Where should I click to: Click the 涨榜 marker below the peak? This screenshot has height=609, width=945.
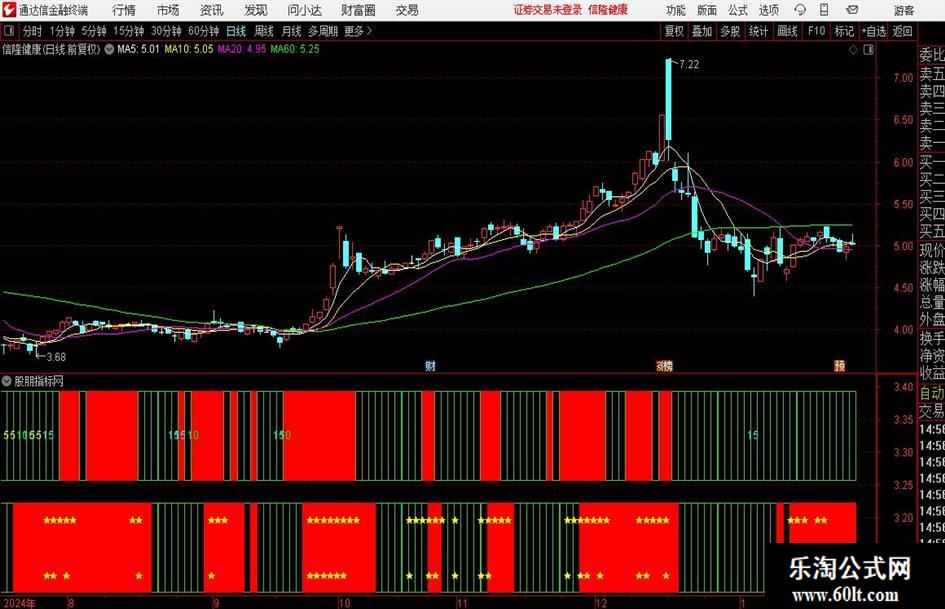[664, 366]
